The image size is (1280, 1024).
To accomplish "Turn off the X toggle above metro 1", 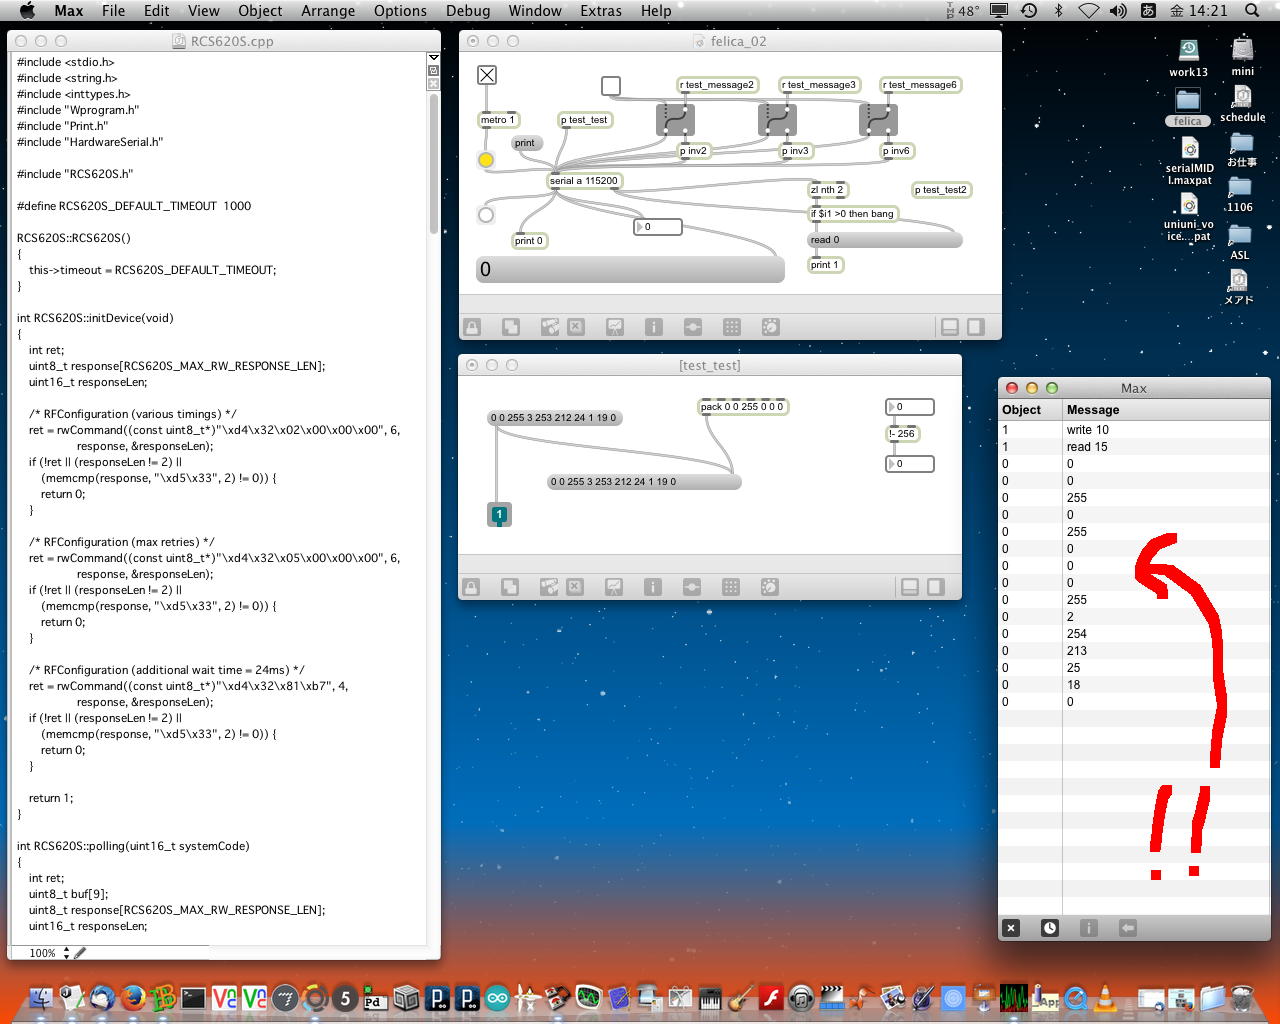I will (x=487, y=75).
